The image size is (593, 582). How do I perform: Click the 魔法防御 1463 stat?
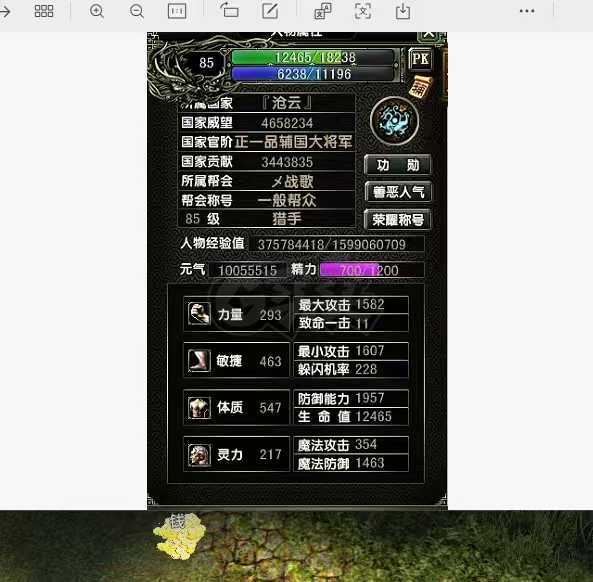tap(351, 463)
